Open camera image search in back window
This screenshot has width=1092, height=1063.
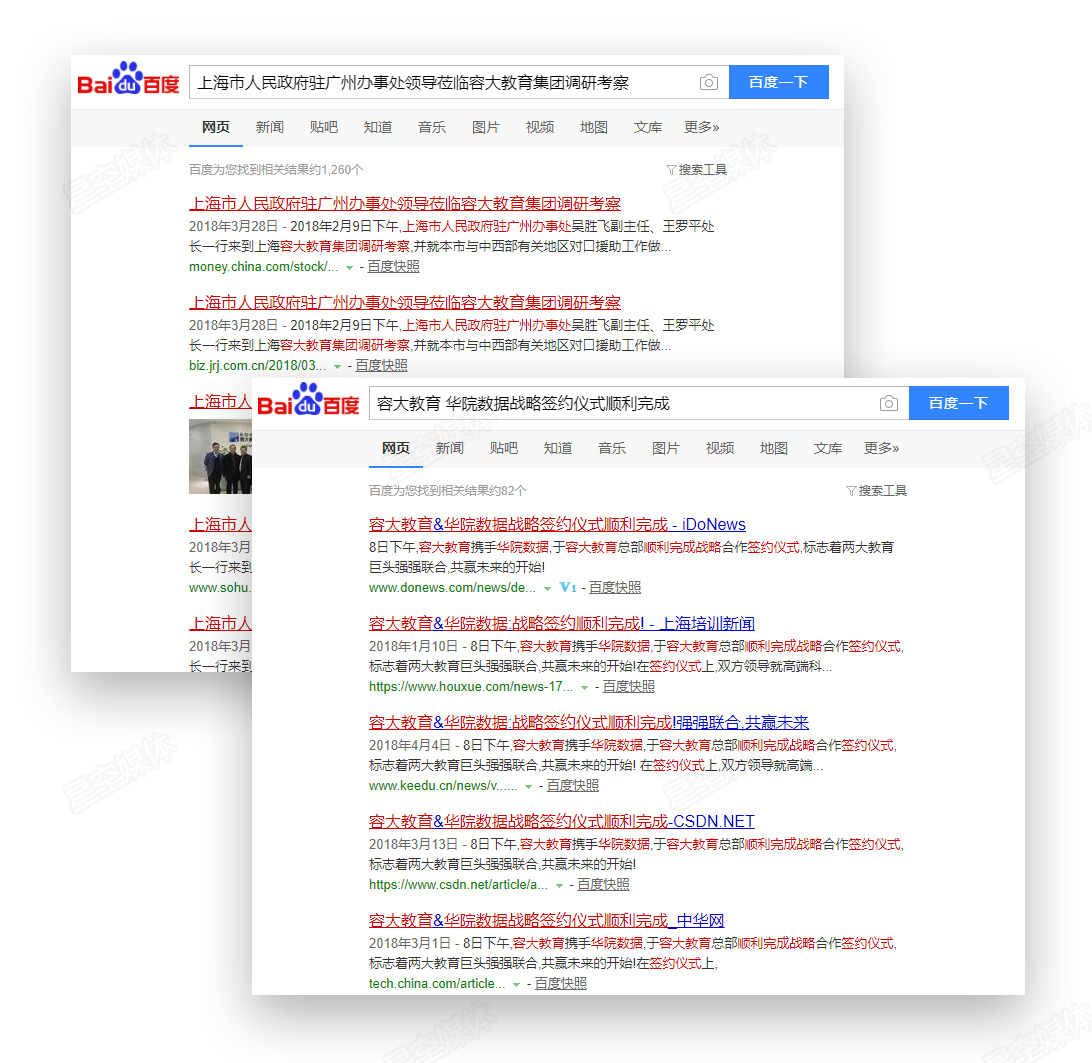pyautogui.click(x=708, y=82)
